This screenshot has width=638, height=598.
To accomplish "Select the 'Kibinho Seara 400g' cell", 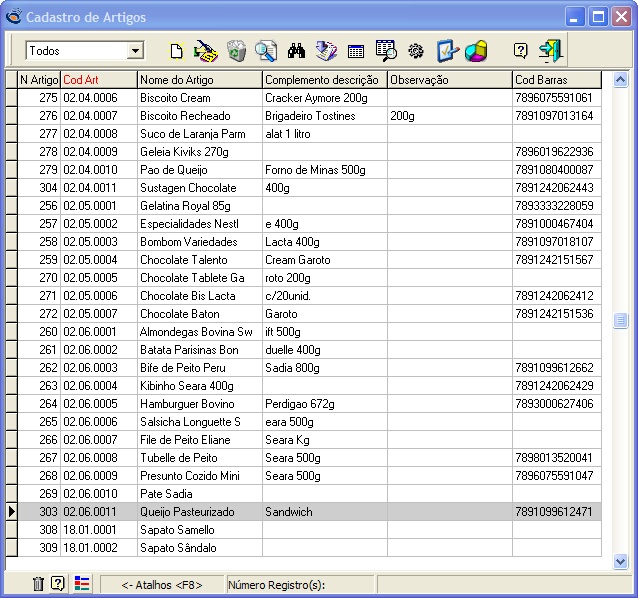I will pos(200,386).
